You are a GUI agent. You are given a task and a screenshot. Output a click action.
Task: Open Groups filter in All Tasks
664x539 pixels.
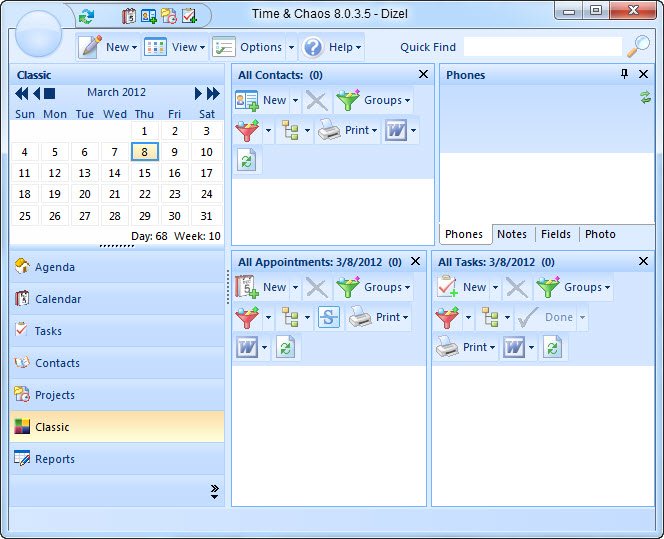tap(573, 287)
